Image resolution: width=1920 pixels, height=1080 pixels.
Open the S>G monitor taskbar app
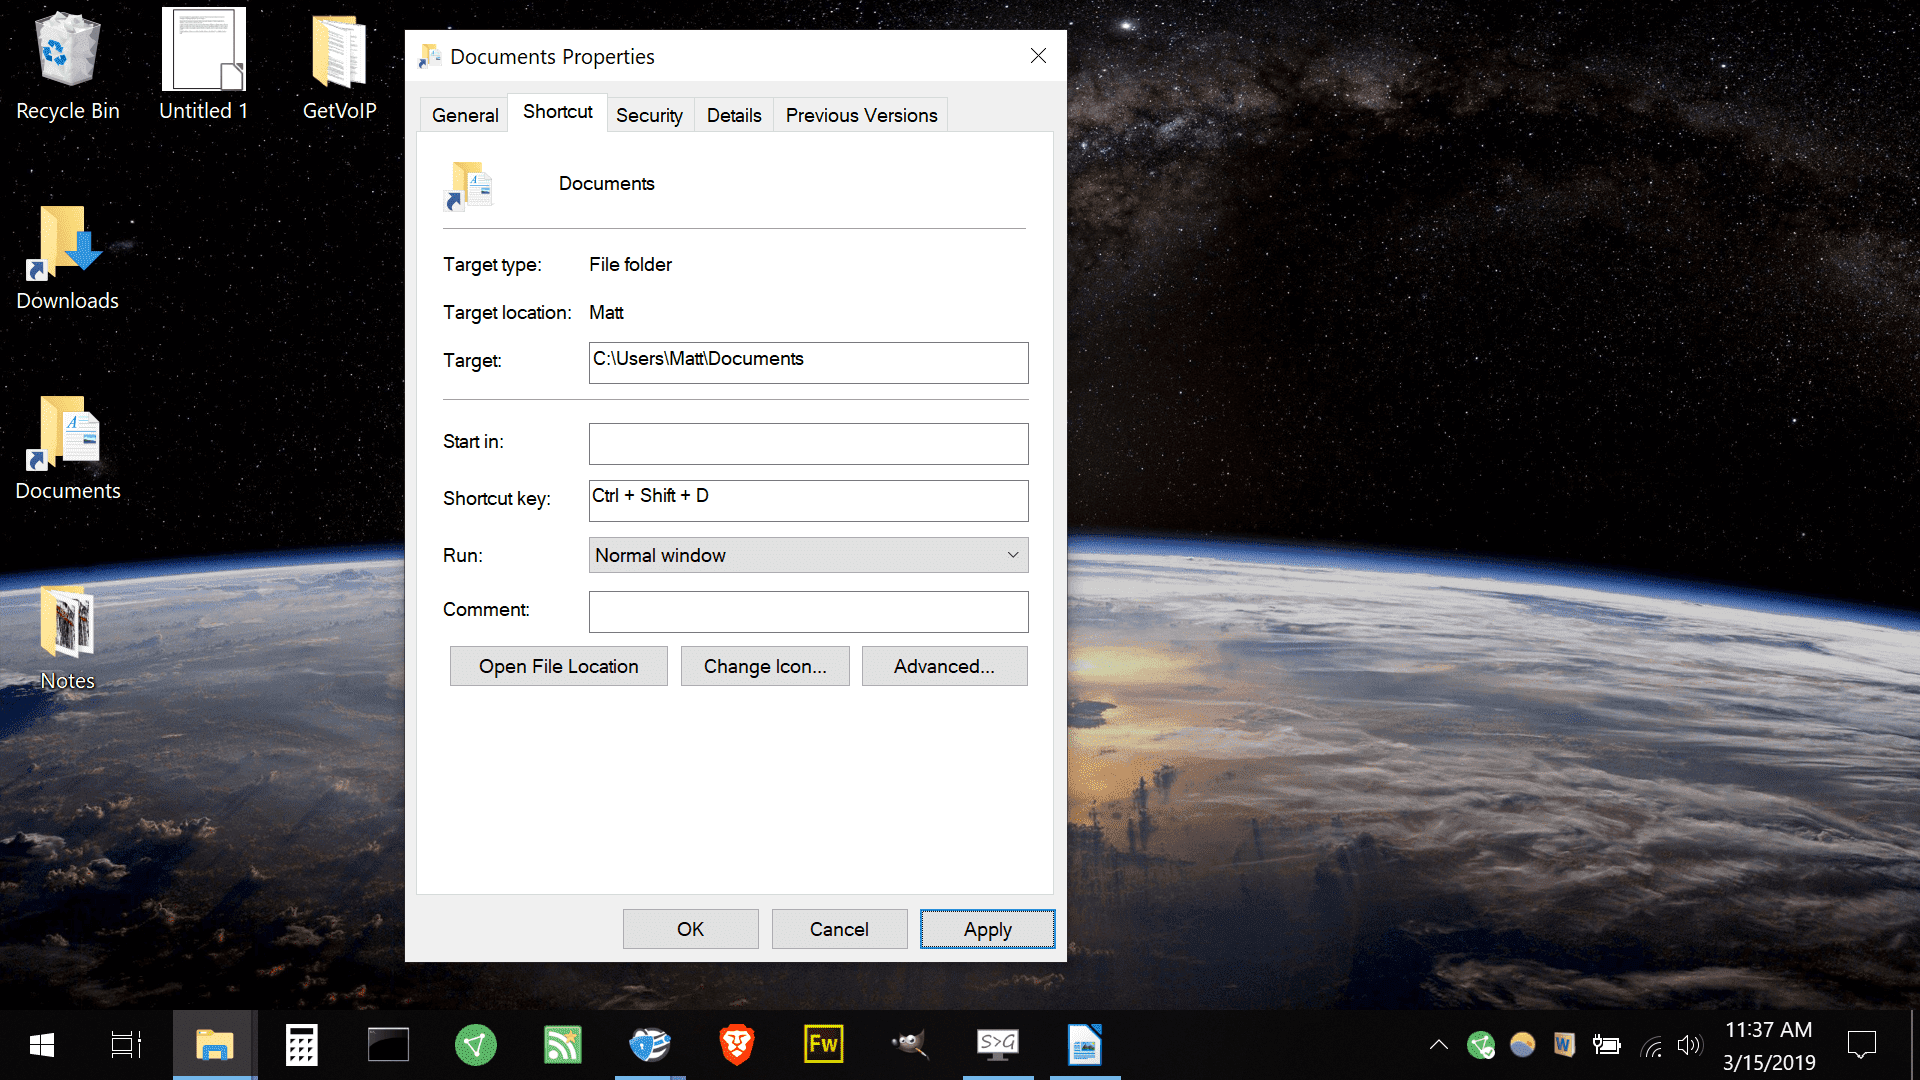[x=997, y=1045]
